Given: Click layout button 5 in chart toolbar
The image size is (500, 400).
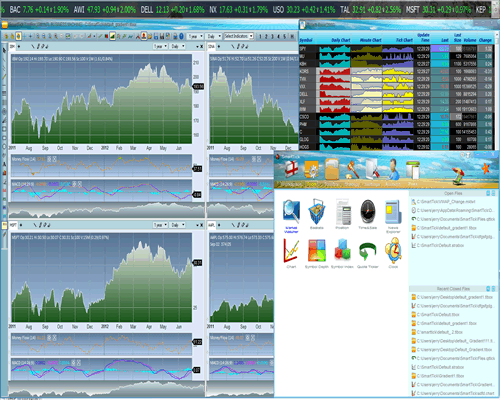Looking at the screenshot, I should click(285, 36).
